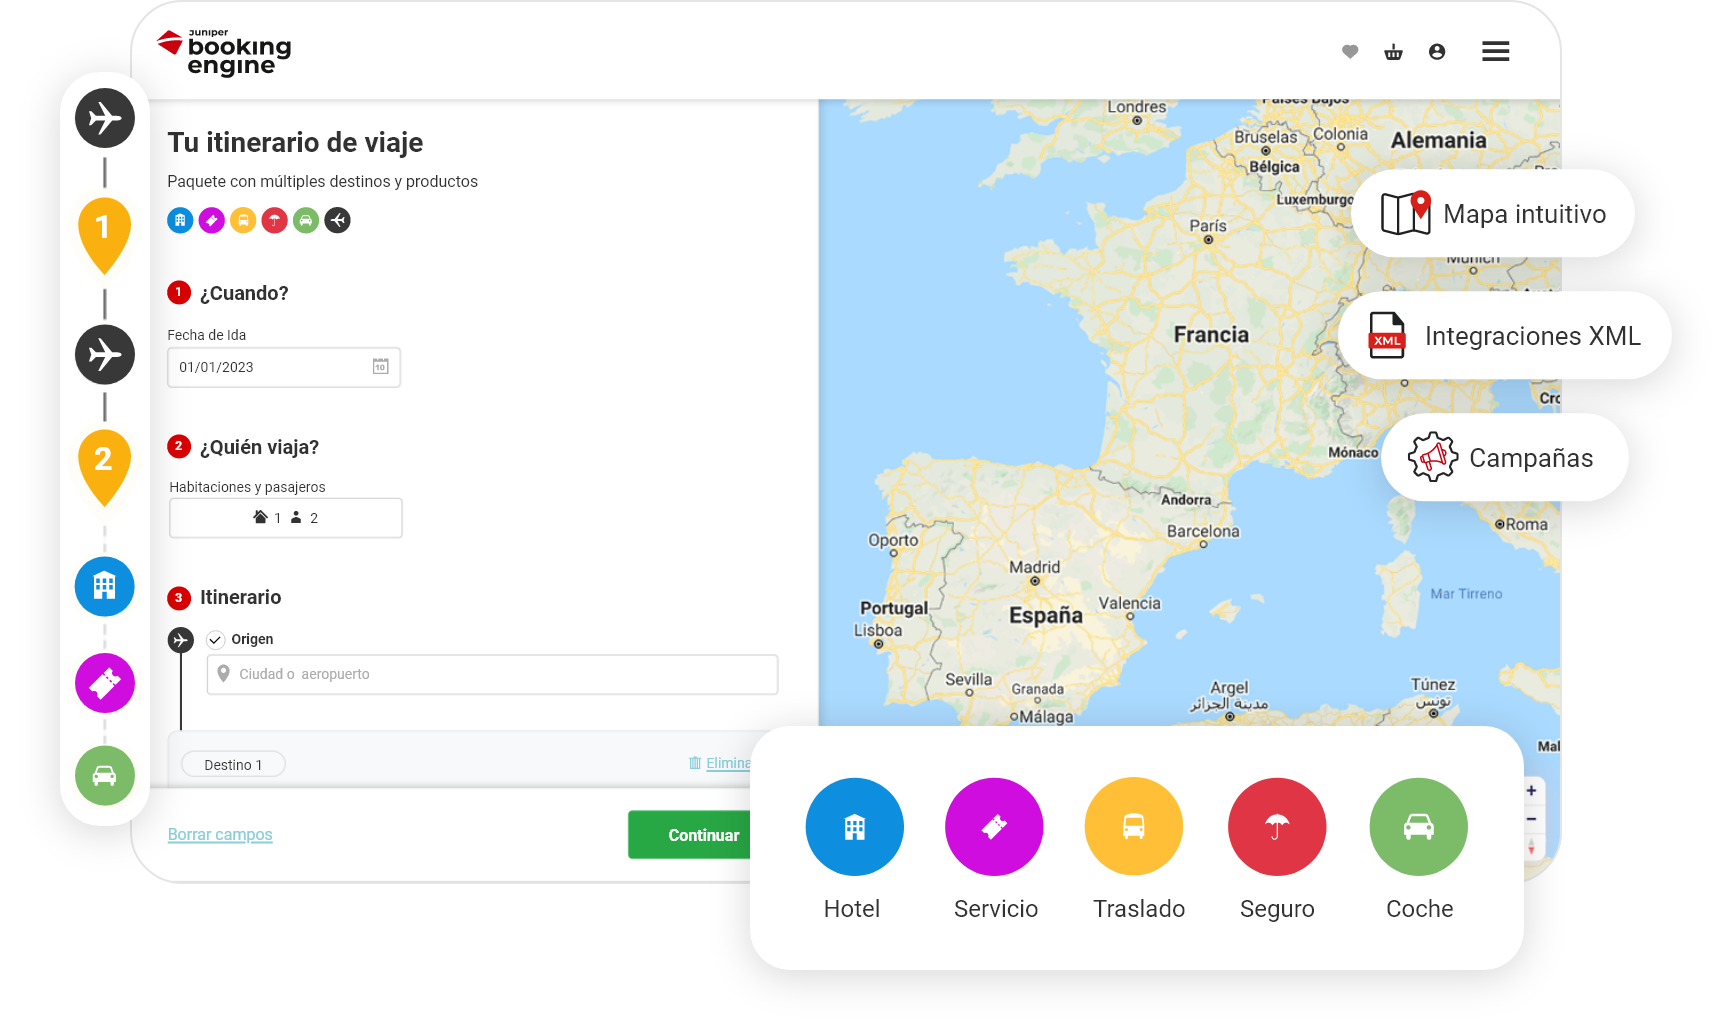
Task: Zoom in on the map
Action: coord(1531,791)
